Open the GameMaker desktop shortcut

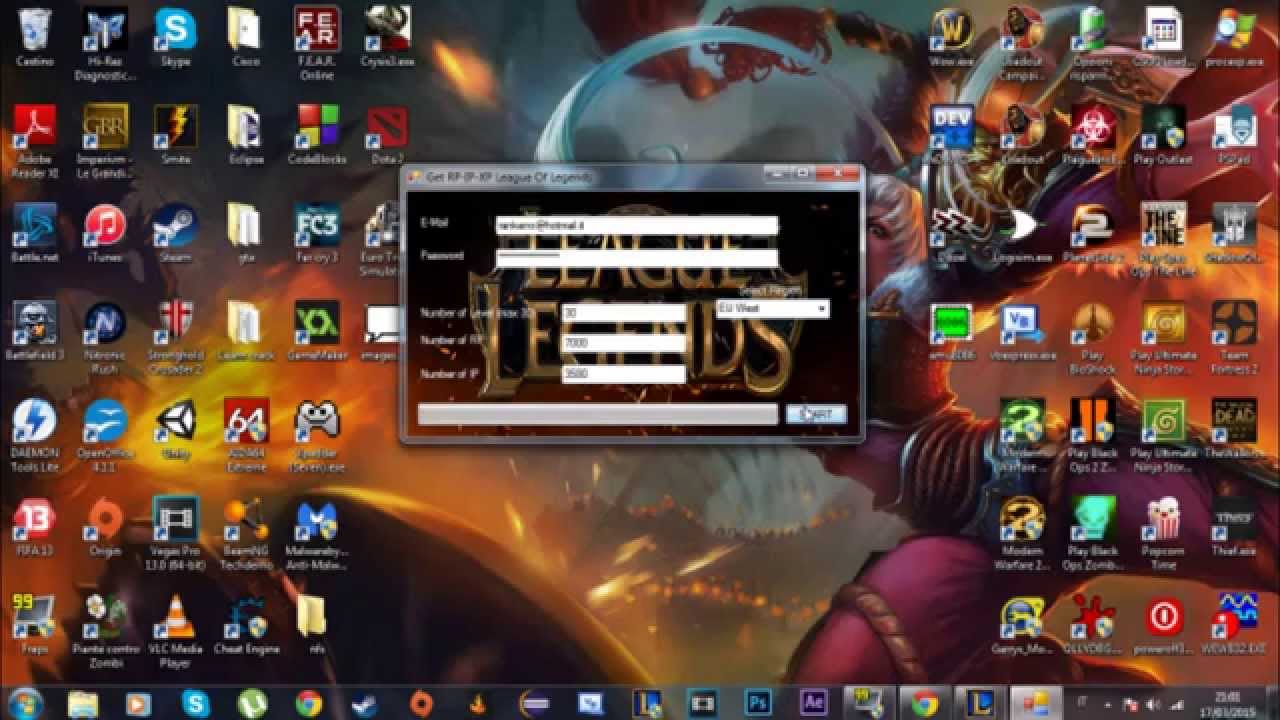click(316, 330)
